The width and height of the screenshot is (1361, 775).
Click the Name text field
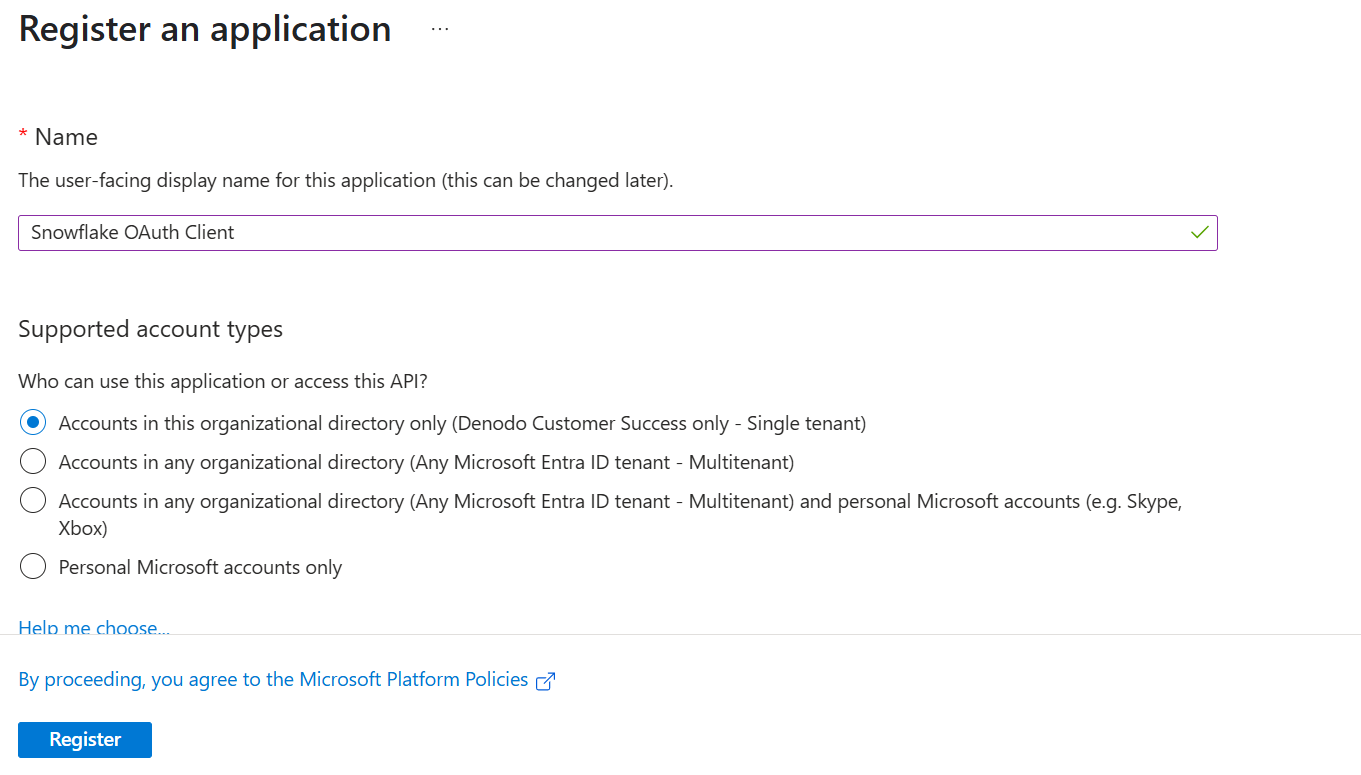tap(617, 232)
